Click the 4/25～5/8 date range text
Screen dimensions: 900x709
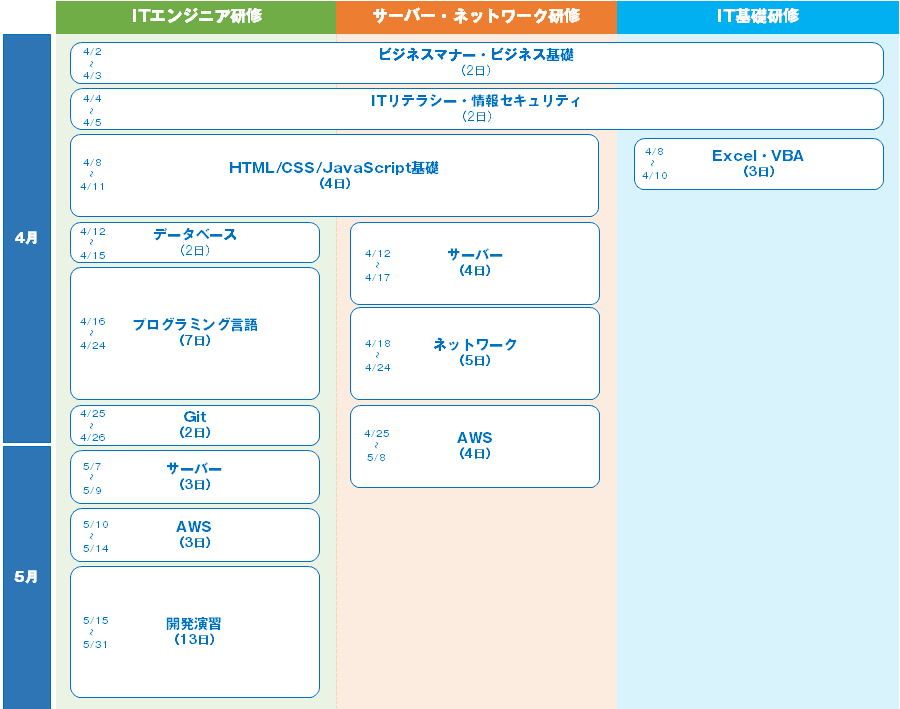[x=377, y=445]
